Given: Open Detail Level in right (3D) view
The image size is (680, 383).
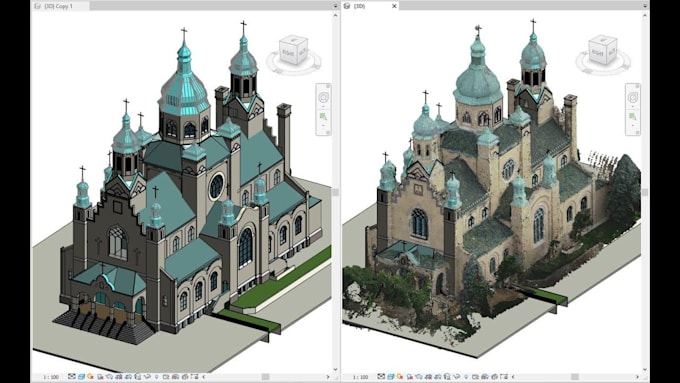Looking at the screenshot, I should pyautogui.click(x=382, y=377).
